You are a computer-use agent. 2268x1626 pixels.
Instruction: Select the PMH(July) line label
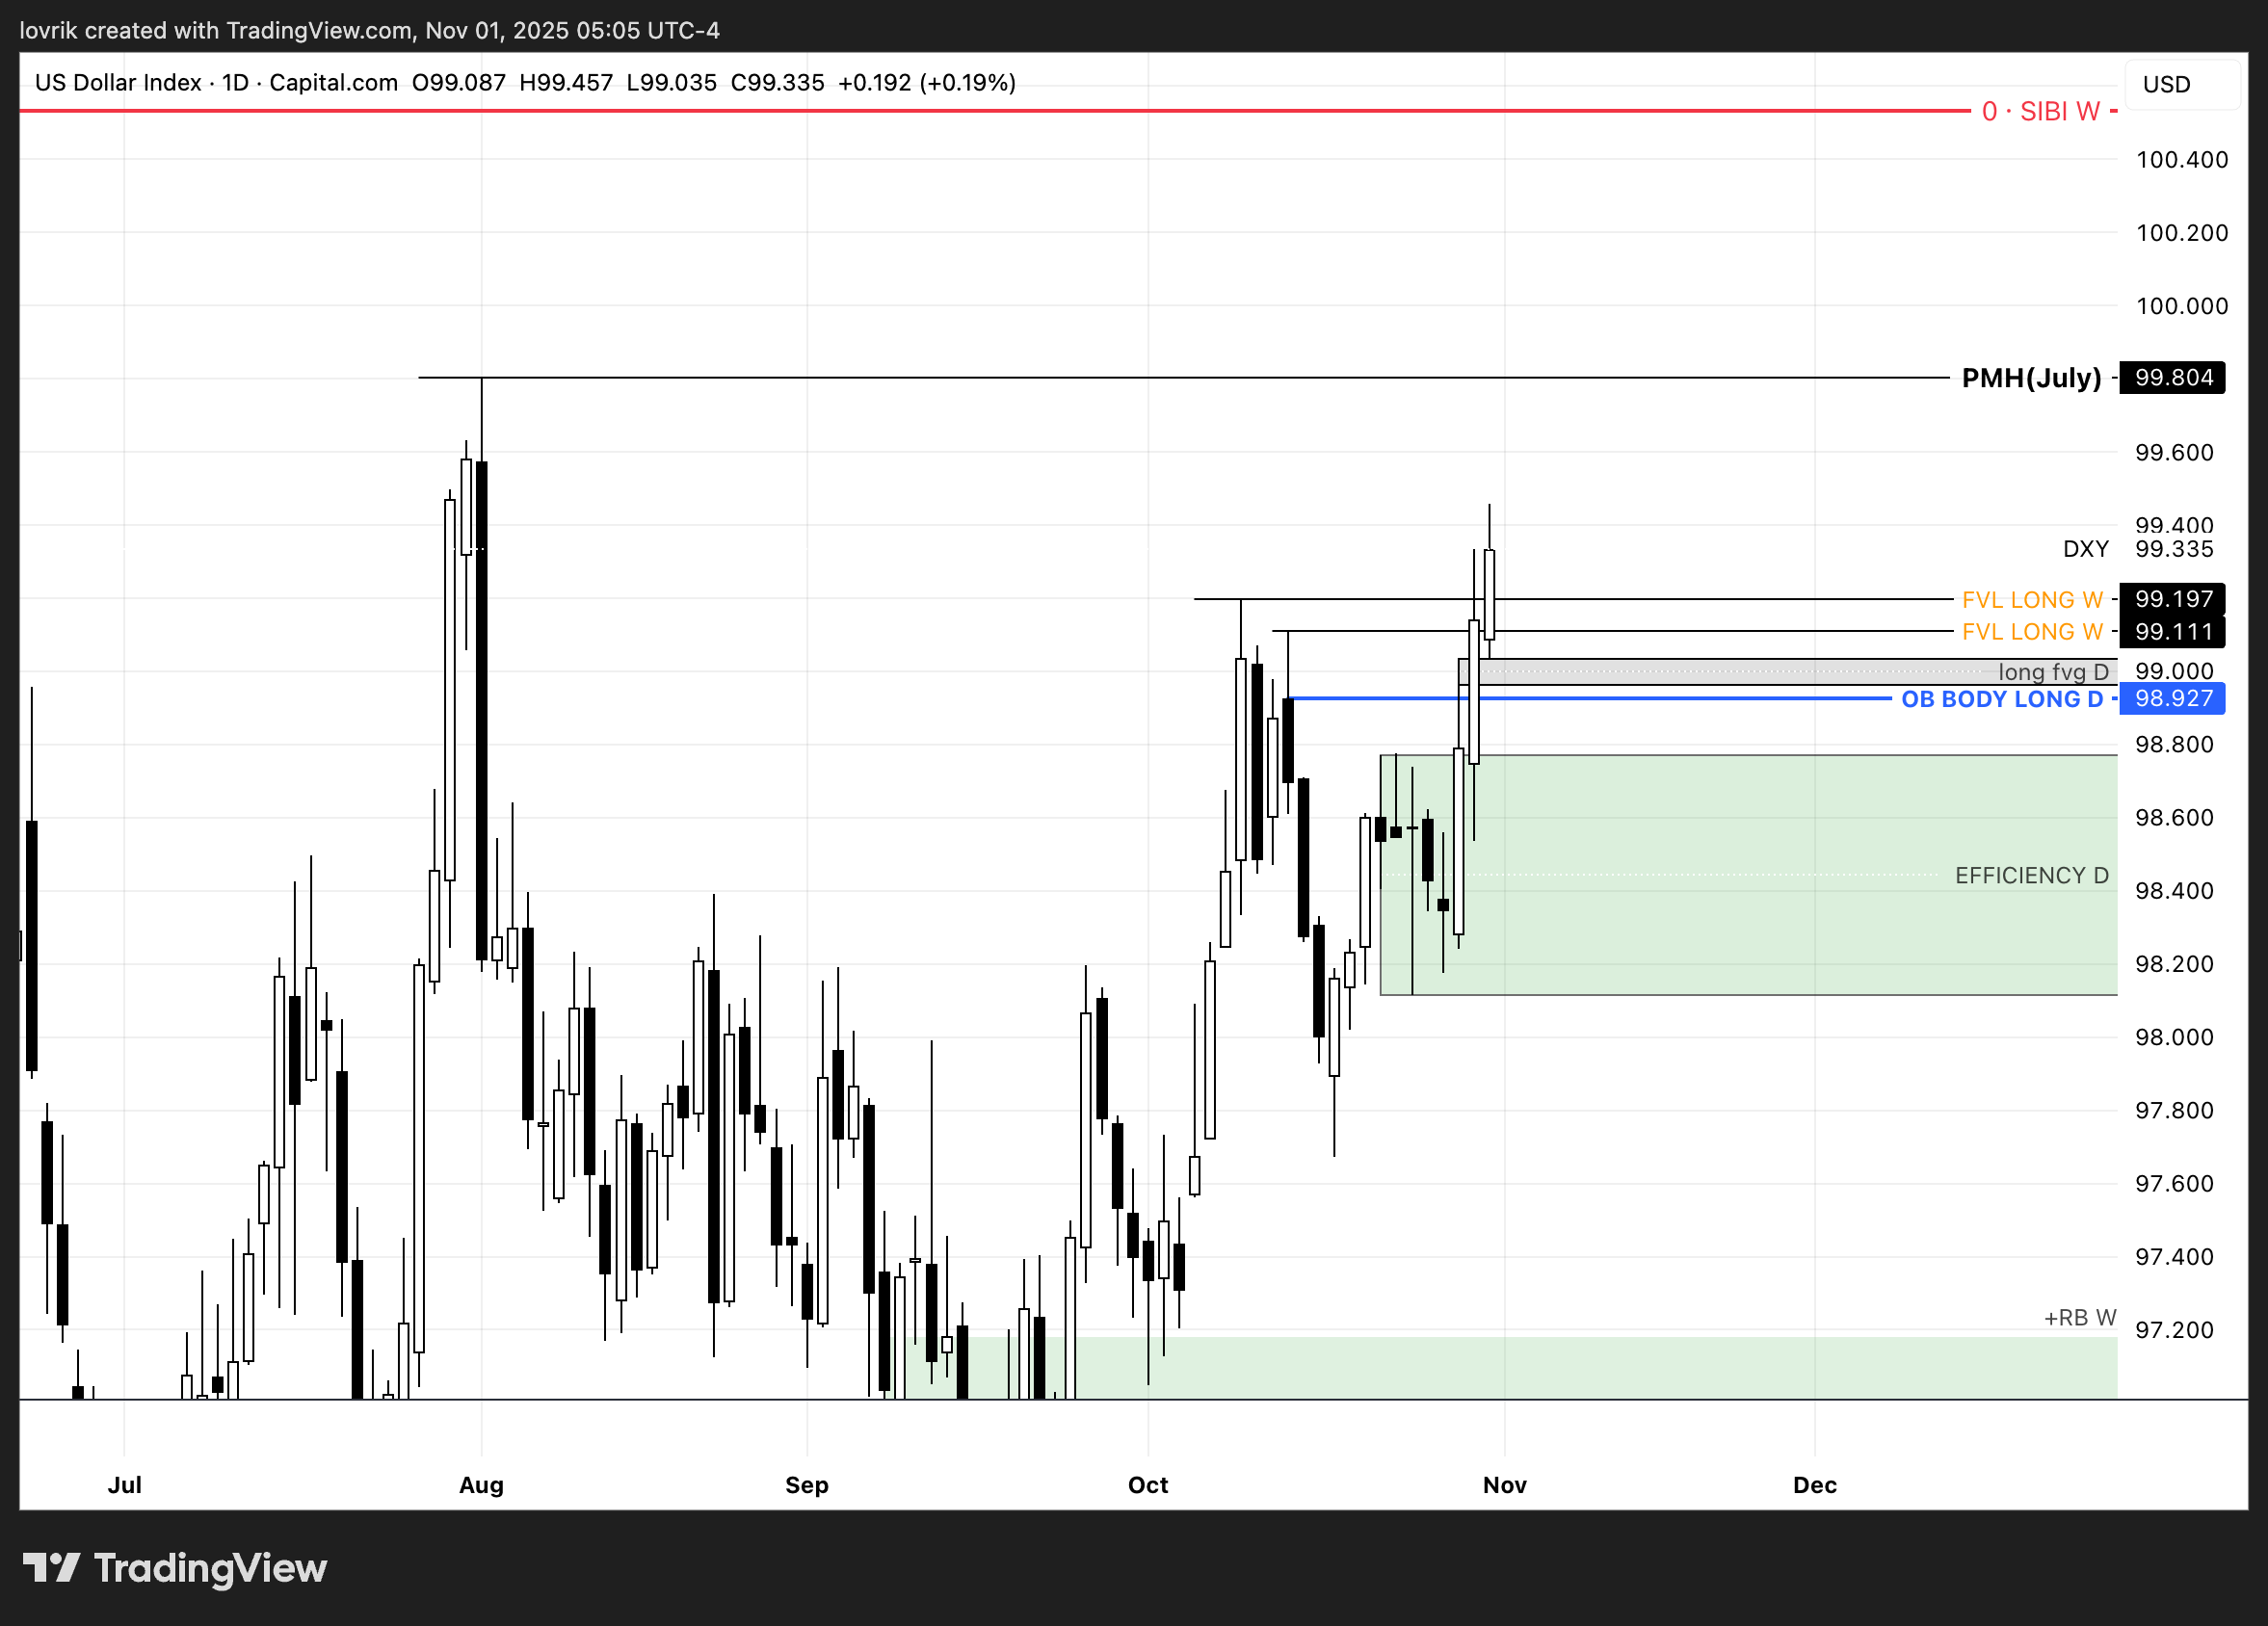tap(2031, 378)
